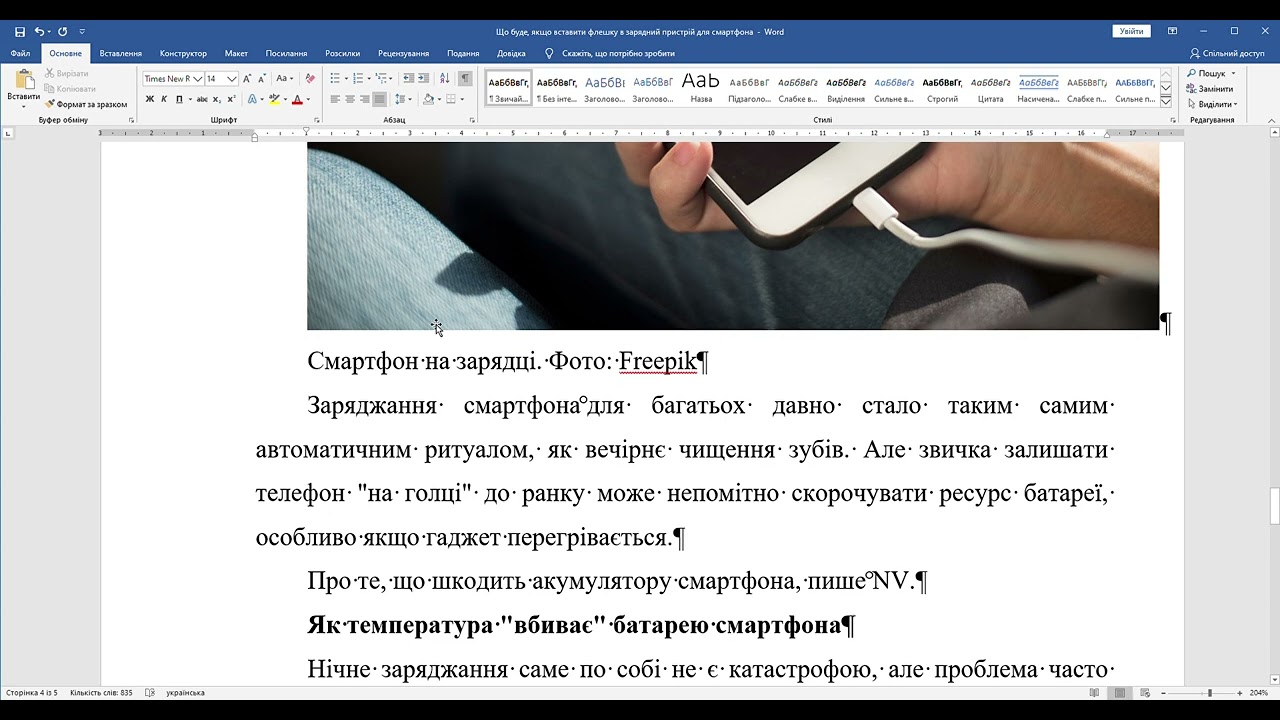Click Format Painter (Формат за зразком)
This screenshot has height=720, width=1280.
(x=86, y=104)
